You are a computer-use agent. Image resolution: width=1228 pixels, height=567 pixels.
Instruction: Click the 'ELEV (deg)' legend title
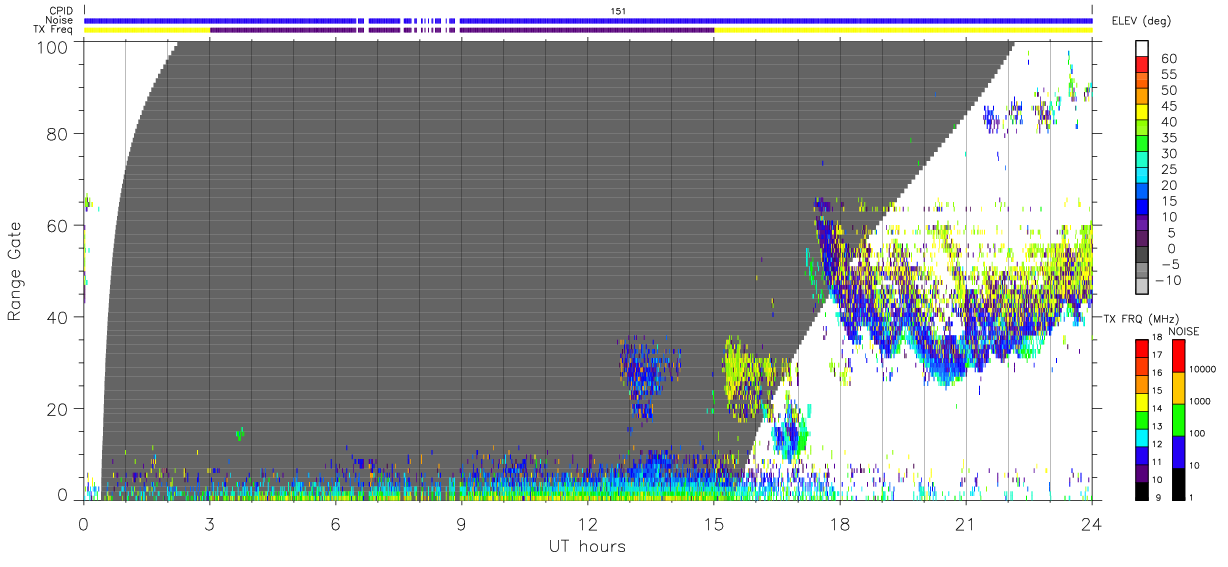click(x=1141, y=21)
